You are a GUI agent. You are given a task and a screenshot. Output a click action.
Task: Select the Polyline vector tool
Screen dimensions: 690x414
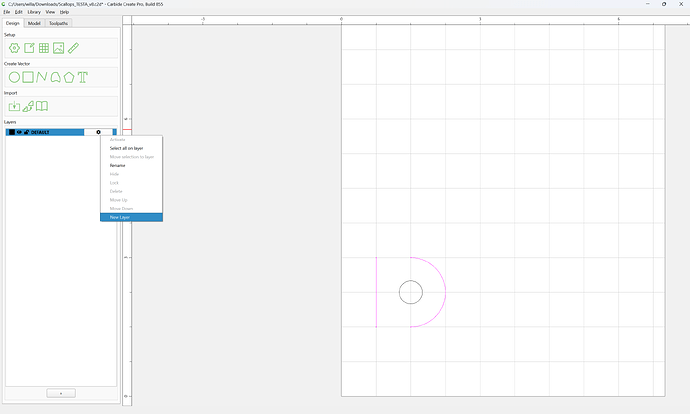click(x=42, y=77)
